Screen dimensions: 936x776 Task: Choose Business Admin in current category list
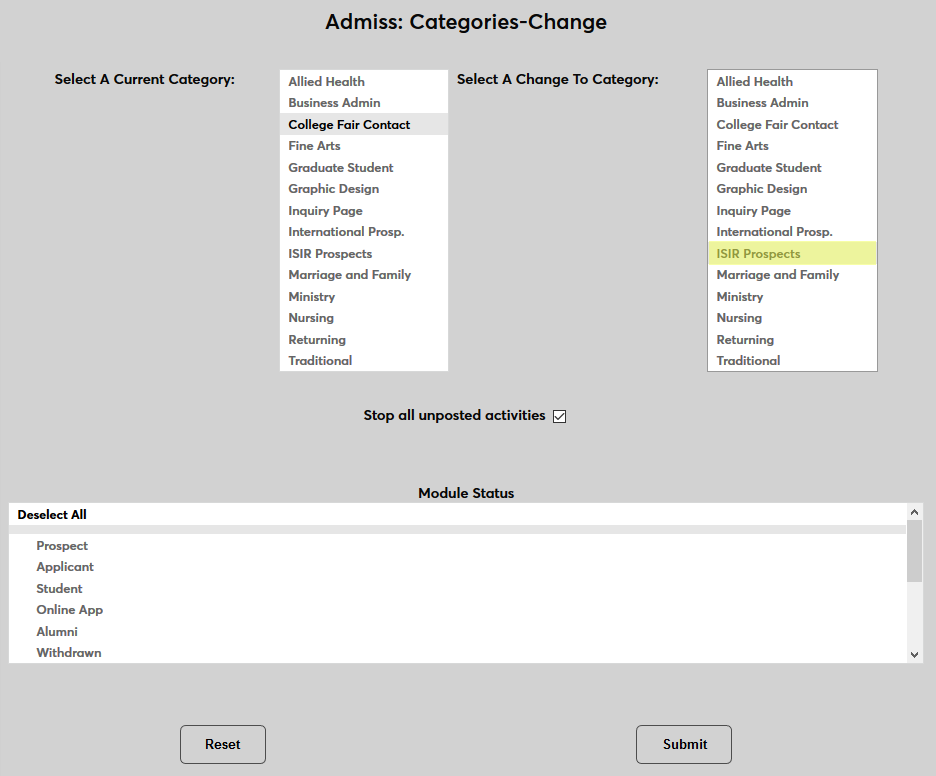(334, 103)
